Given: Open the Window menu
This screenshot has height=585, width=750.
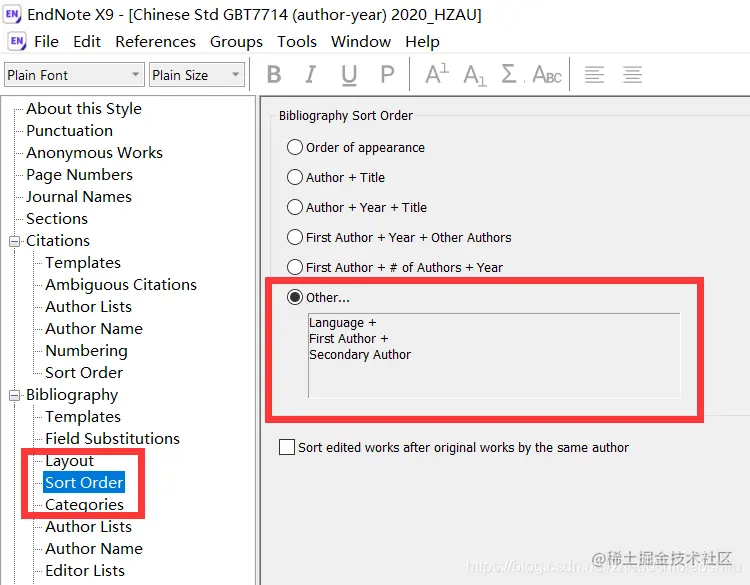Looking at the screenshot, I should tap(361, 42).
